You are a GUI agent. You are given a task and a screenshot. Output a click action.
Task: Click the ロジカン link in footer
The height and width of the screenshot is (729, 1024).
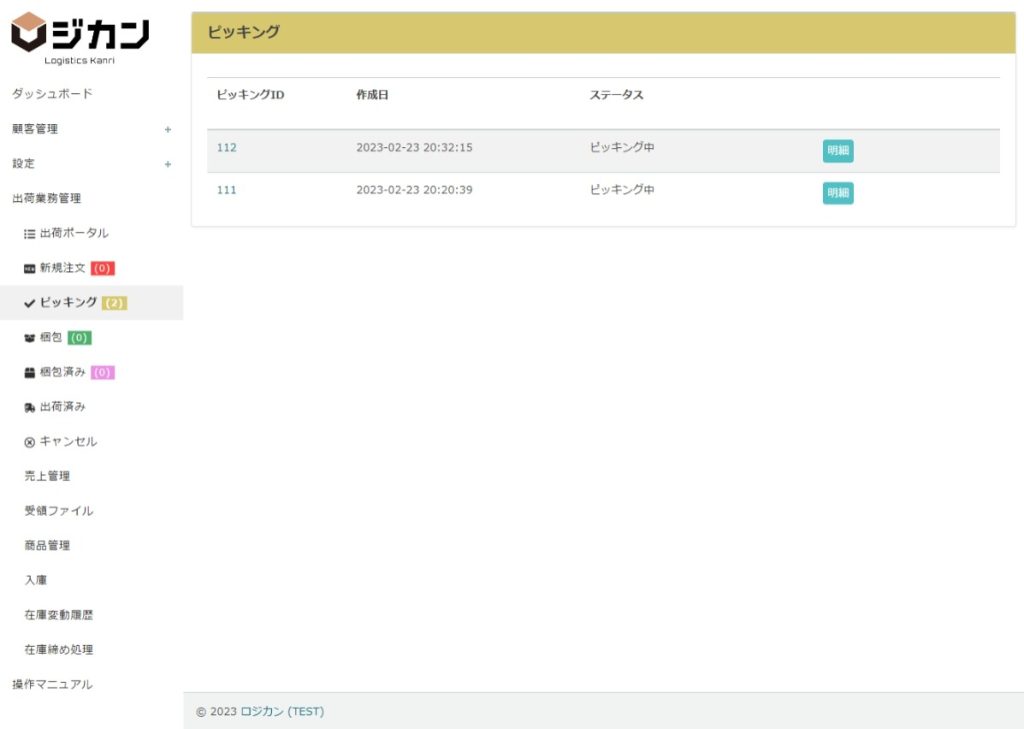click(262, 712)
